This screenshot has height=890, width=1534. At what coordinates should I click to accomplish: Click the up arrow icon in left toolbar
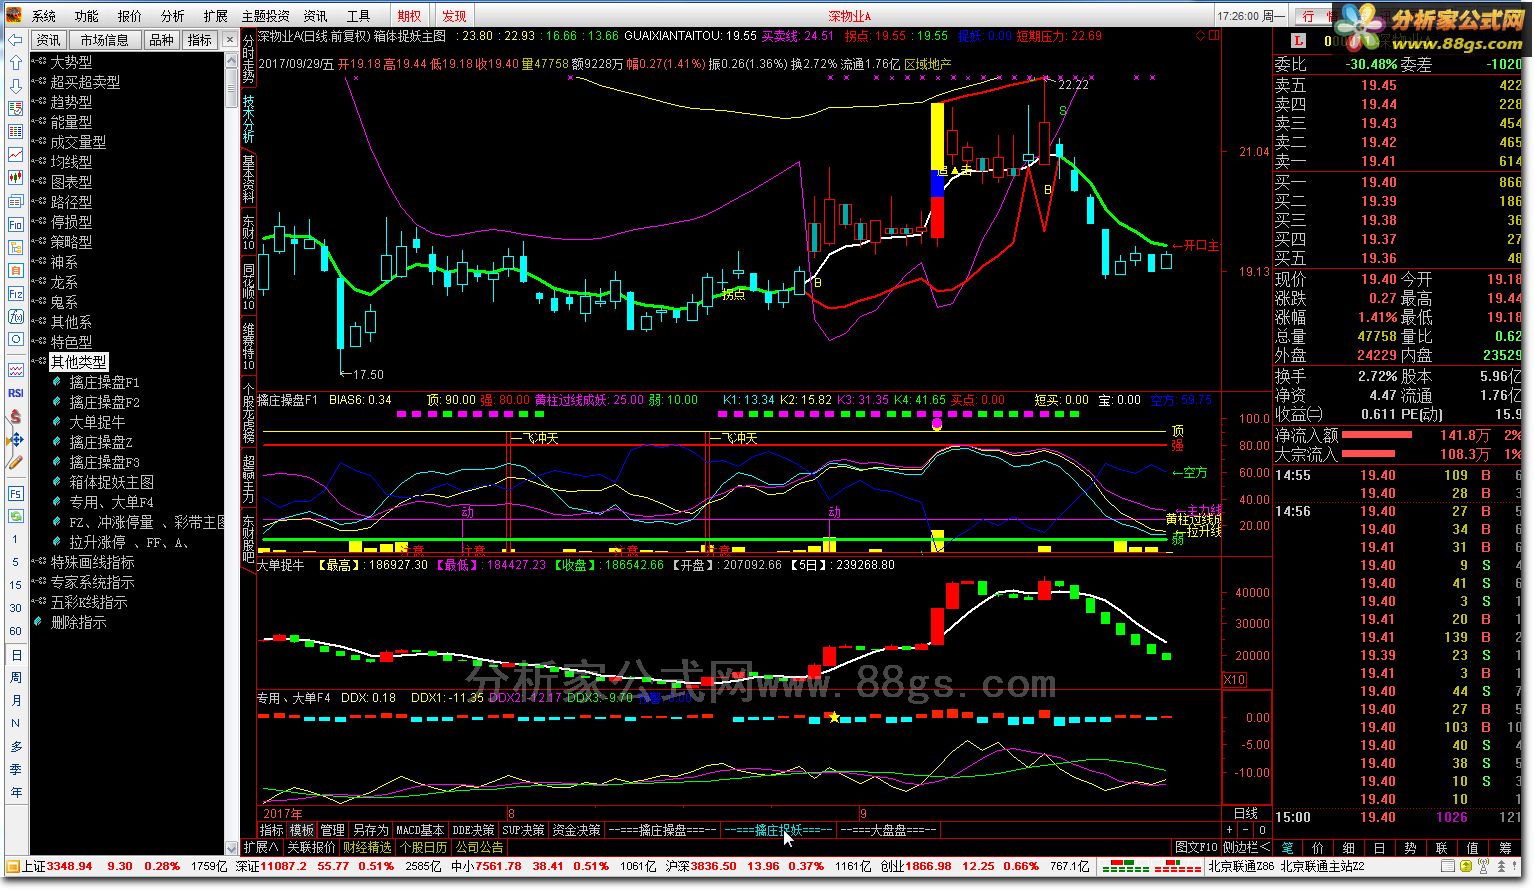coord(15,62)
